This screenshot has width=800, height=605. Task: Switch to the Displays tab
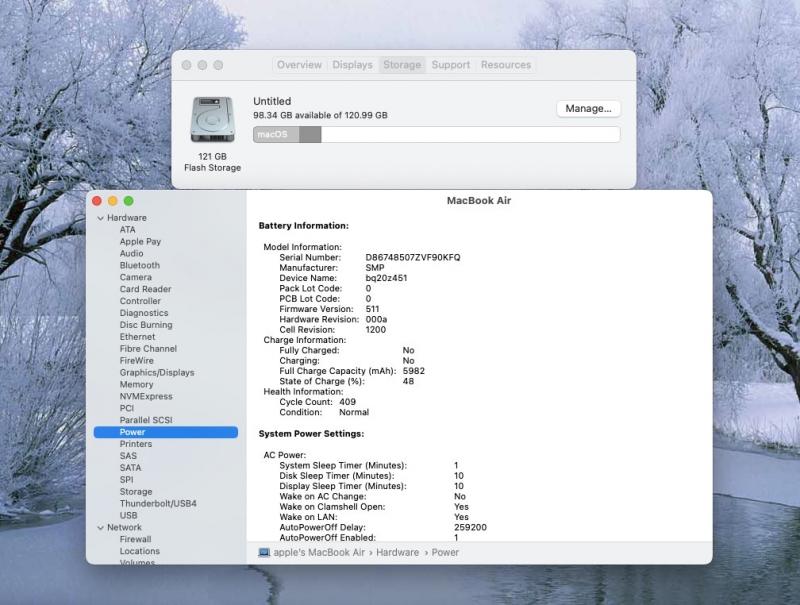coord(353,65)
